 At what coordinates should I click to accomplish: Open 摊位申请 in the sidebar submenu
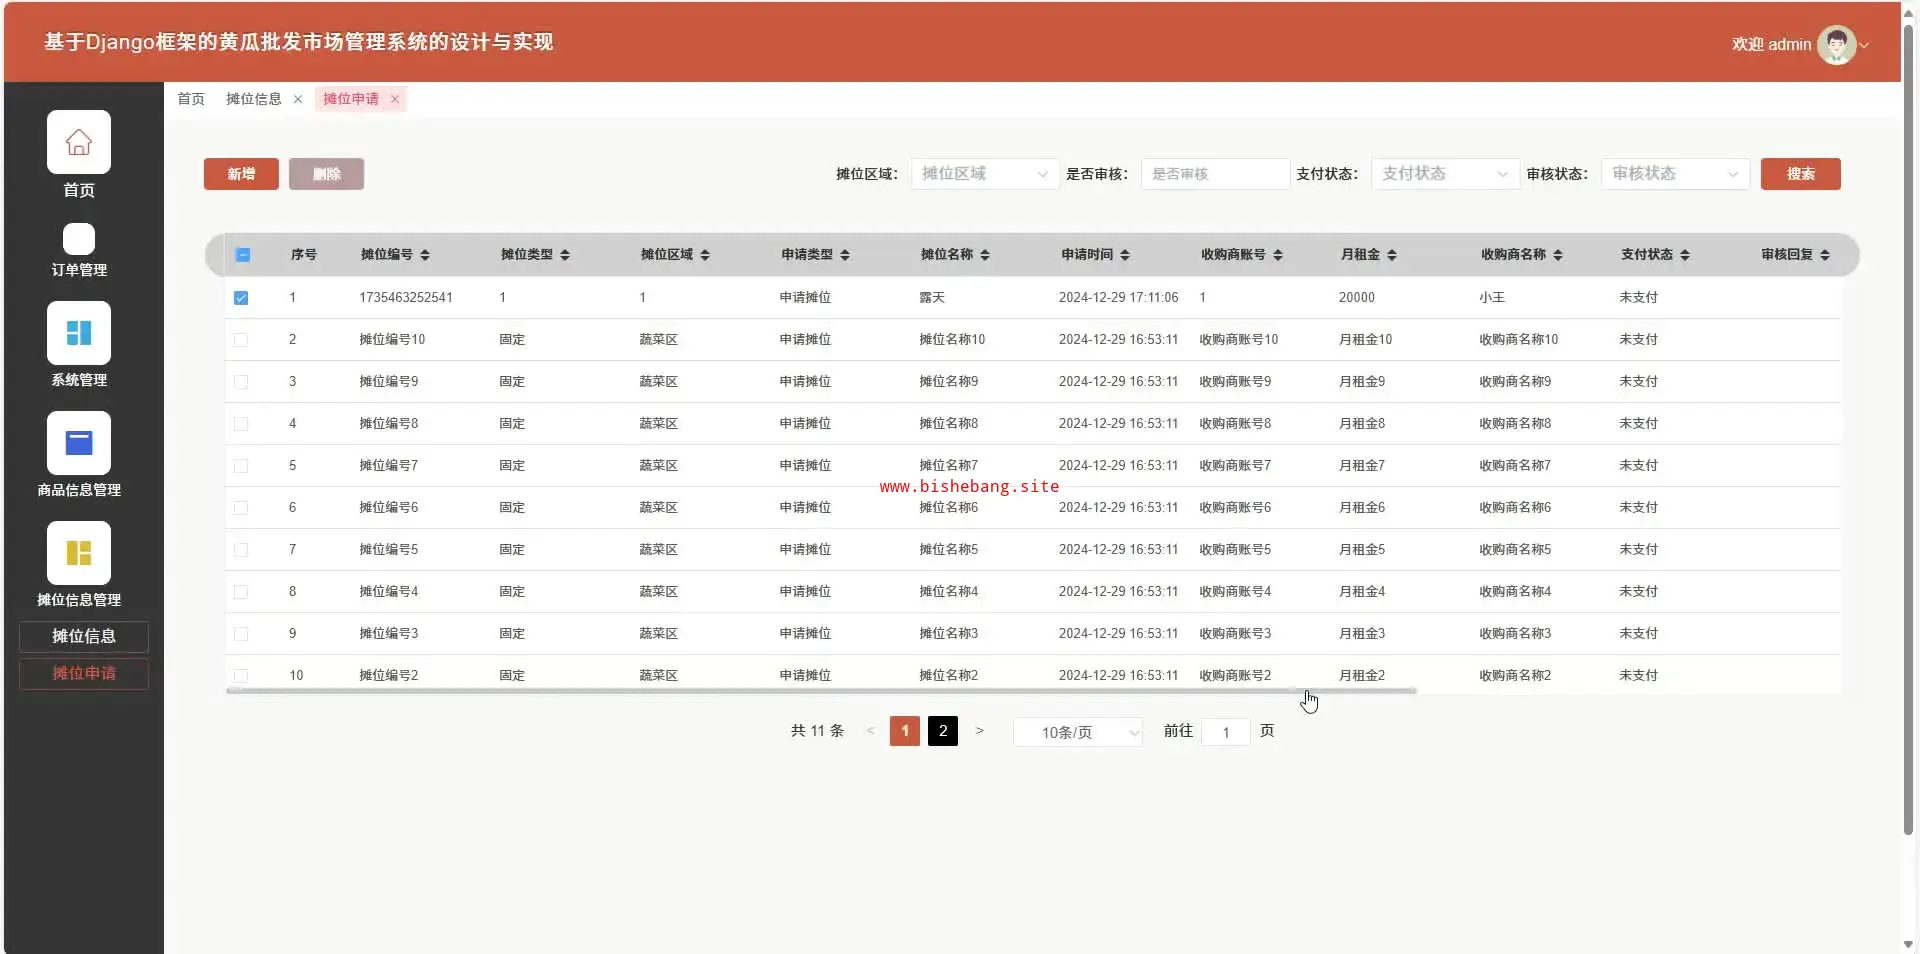84,674
